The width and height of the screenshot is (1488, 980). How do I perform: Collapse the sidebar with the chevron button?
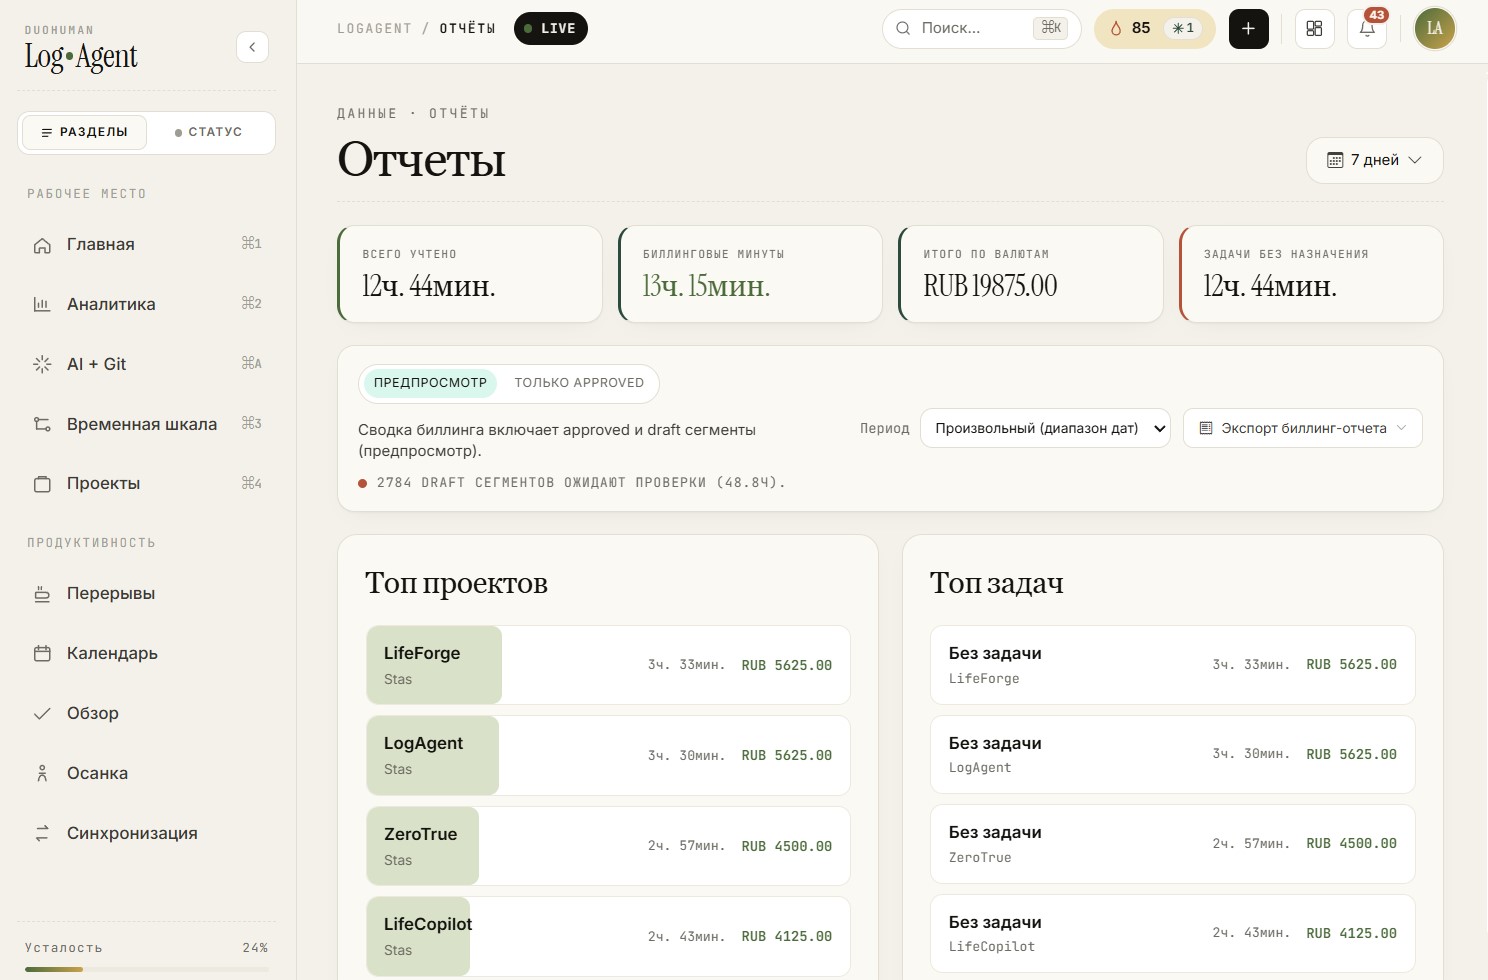[x=252, y=47]
